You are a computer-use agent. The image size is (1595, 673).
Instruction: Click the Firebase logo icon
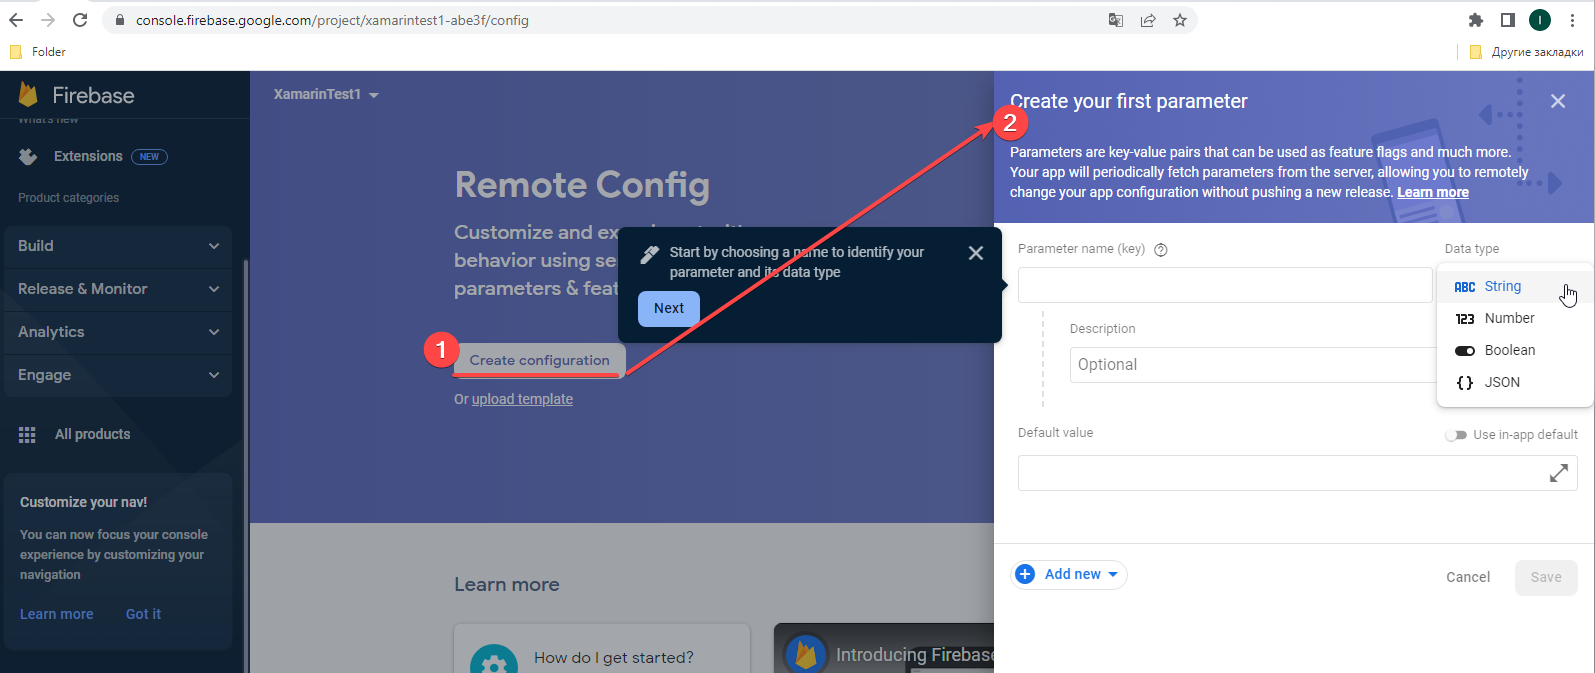point(28,95)
